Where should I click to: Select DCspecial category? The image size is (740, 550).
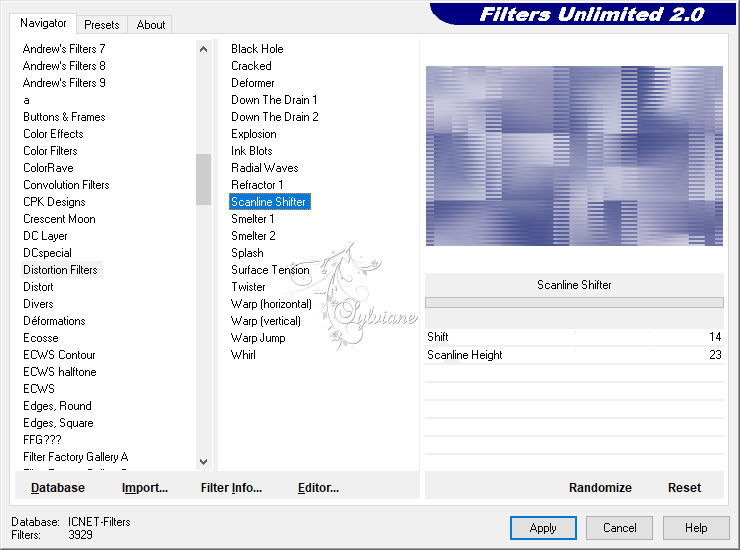point(47,253)
